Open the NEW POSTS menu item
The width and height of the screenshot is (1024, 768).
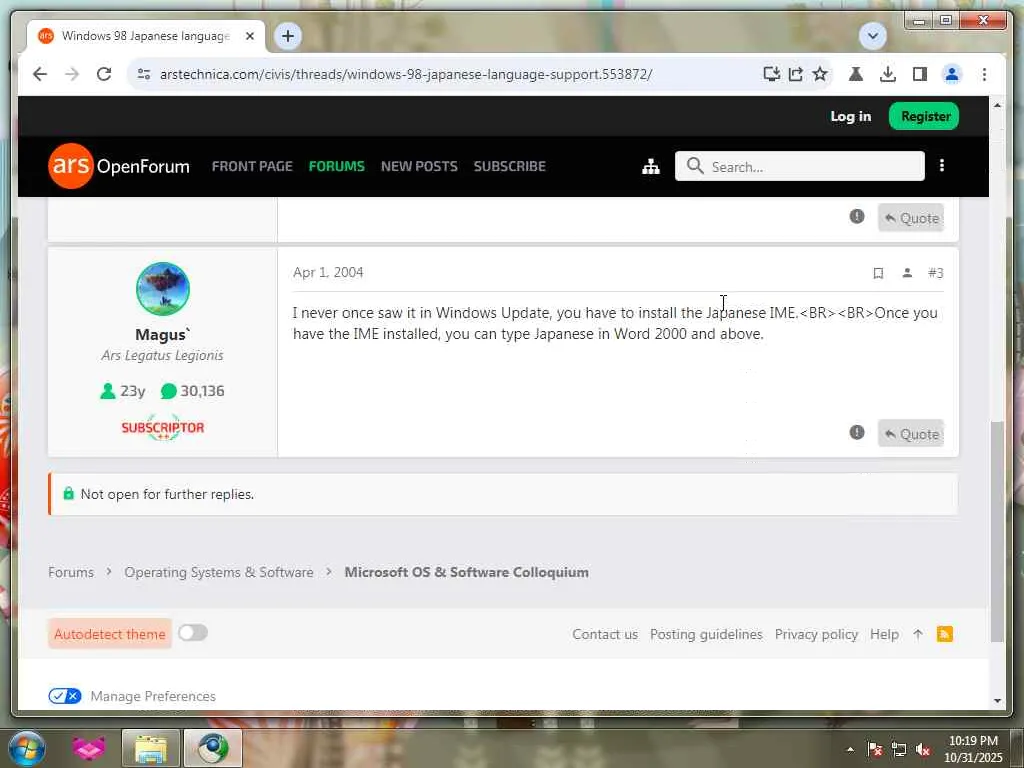419,167
